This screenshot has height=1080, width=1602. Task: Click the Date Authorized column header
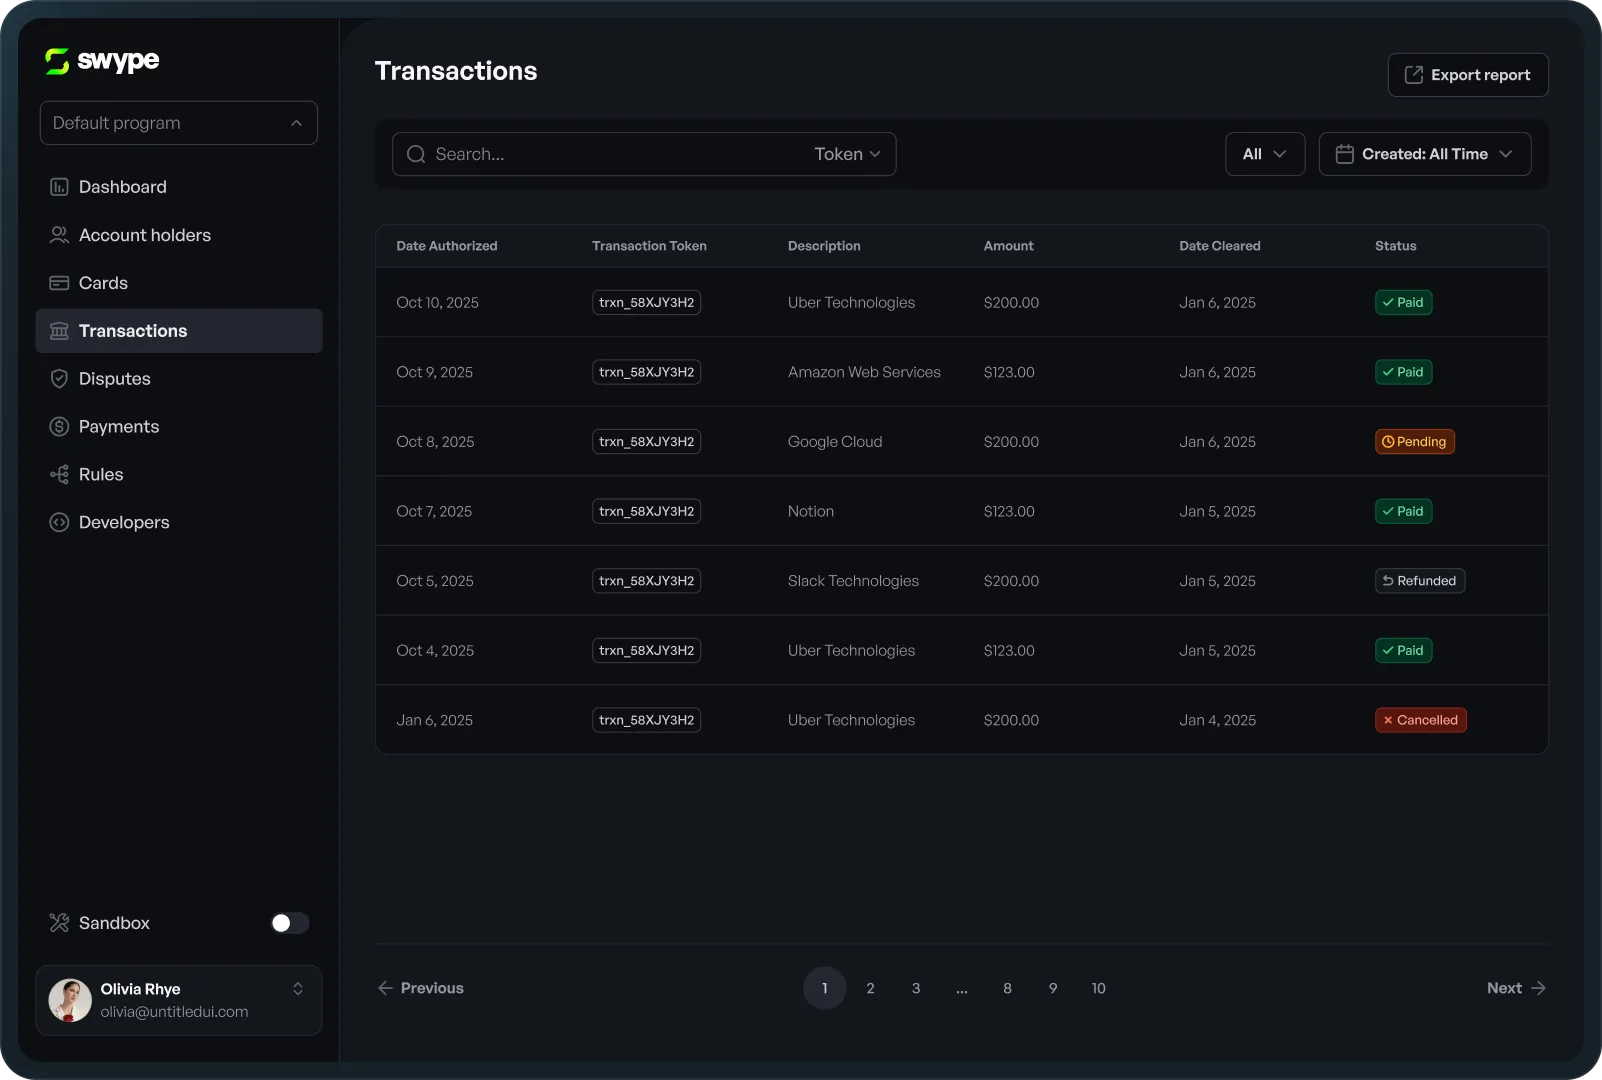coord(447,246)
